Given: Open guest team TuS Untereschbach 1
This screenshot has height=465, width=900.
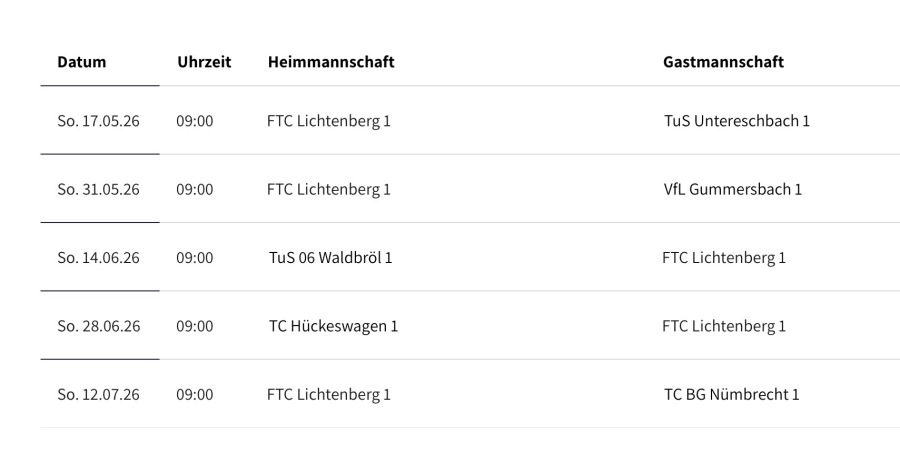Looking at the screenshot, I should click(x=737, y=121).
